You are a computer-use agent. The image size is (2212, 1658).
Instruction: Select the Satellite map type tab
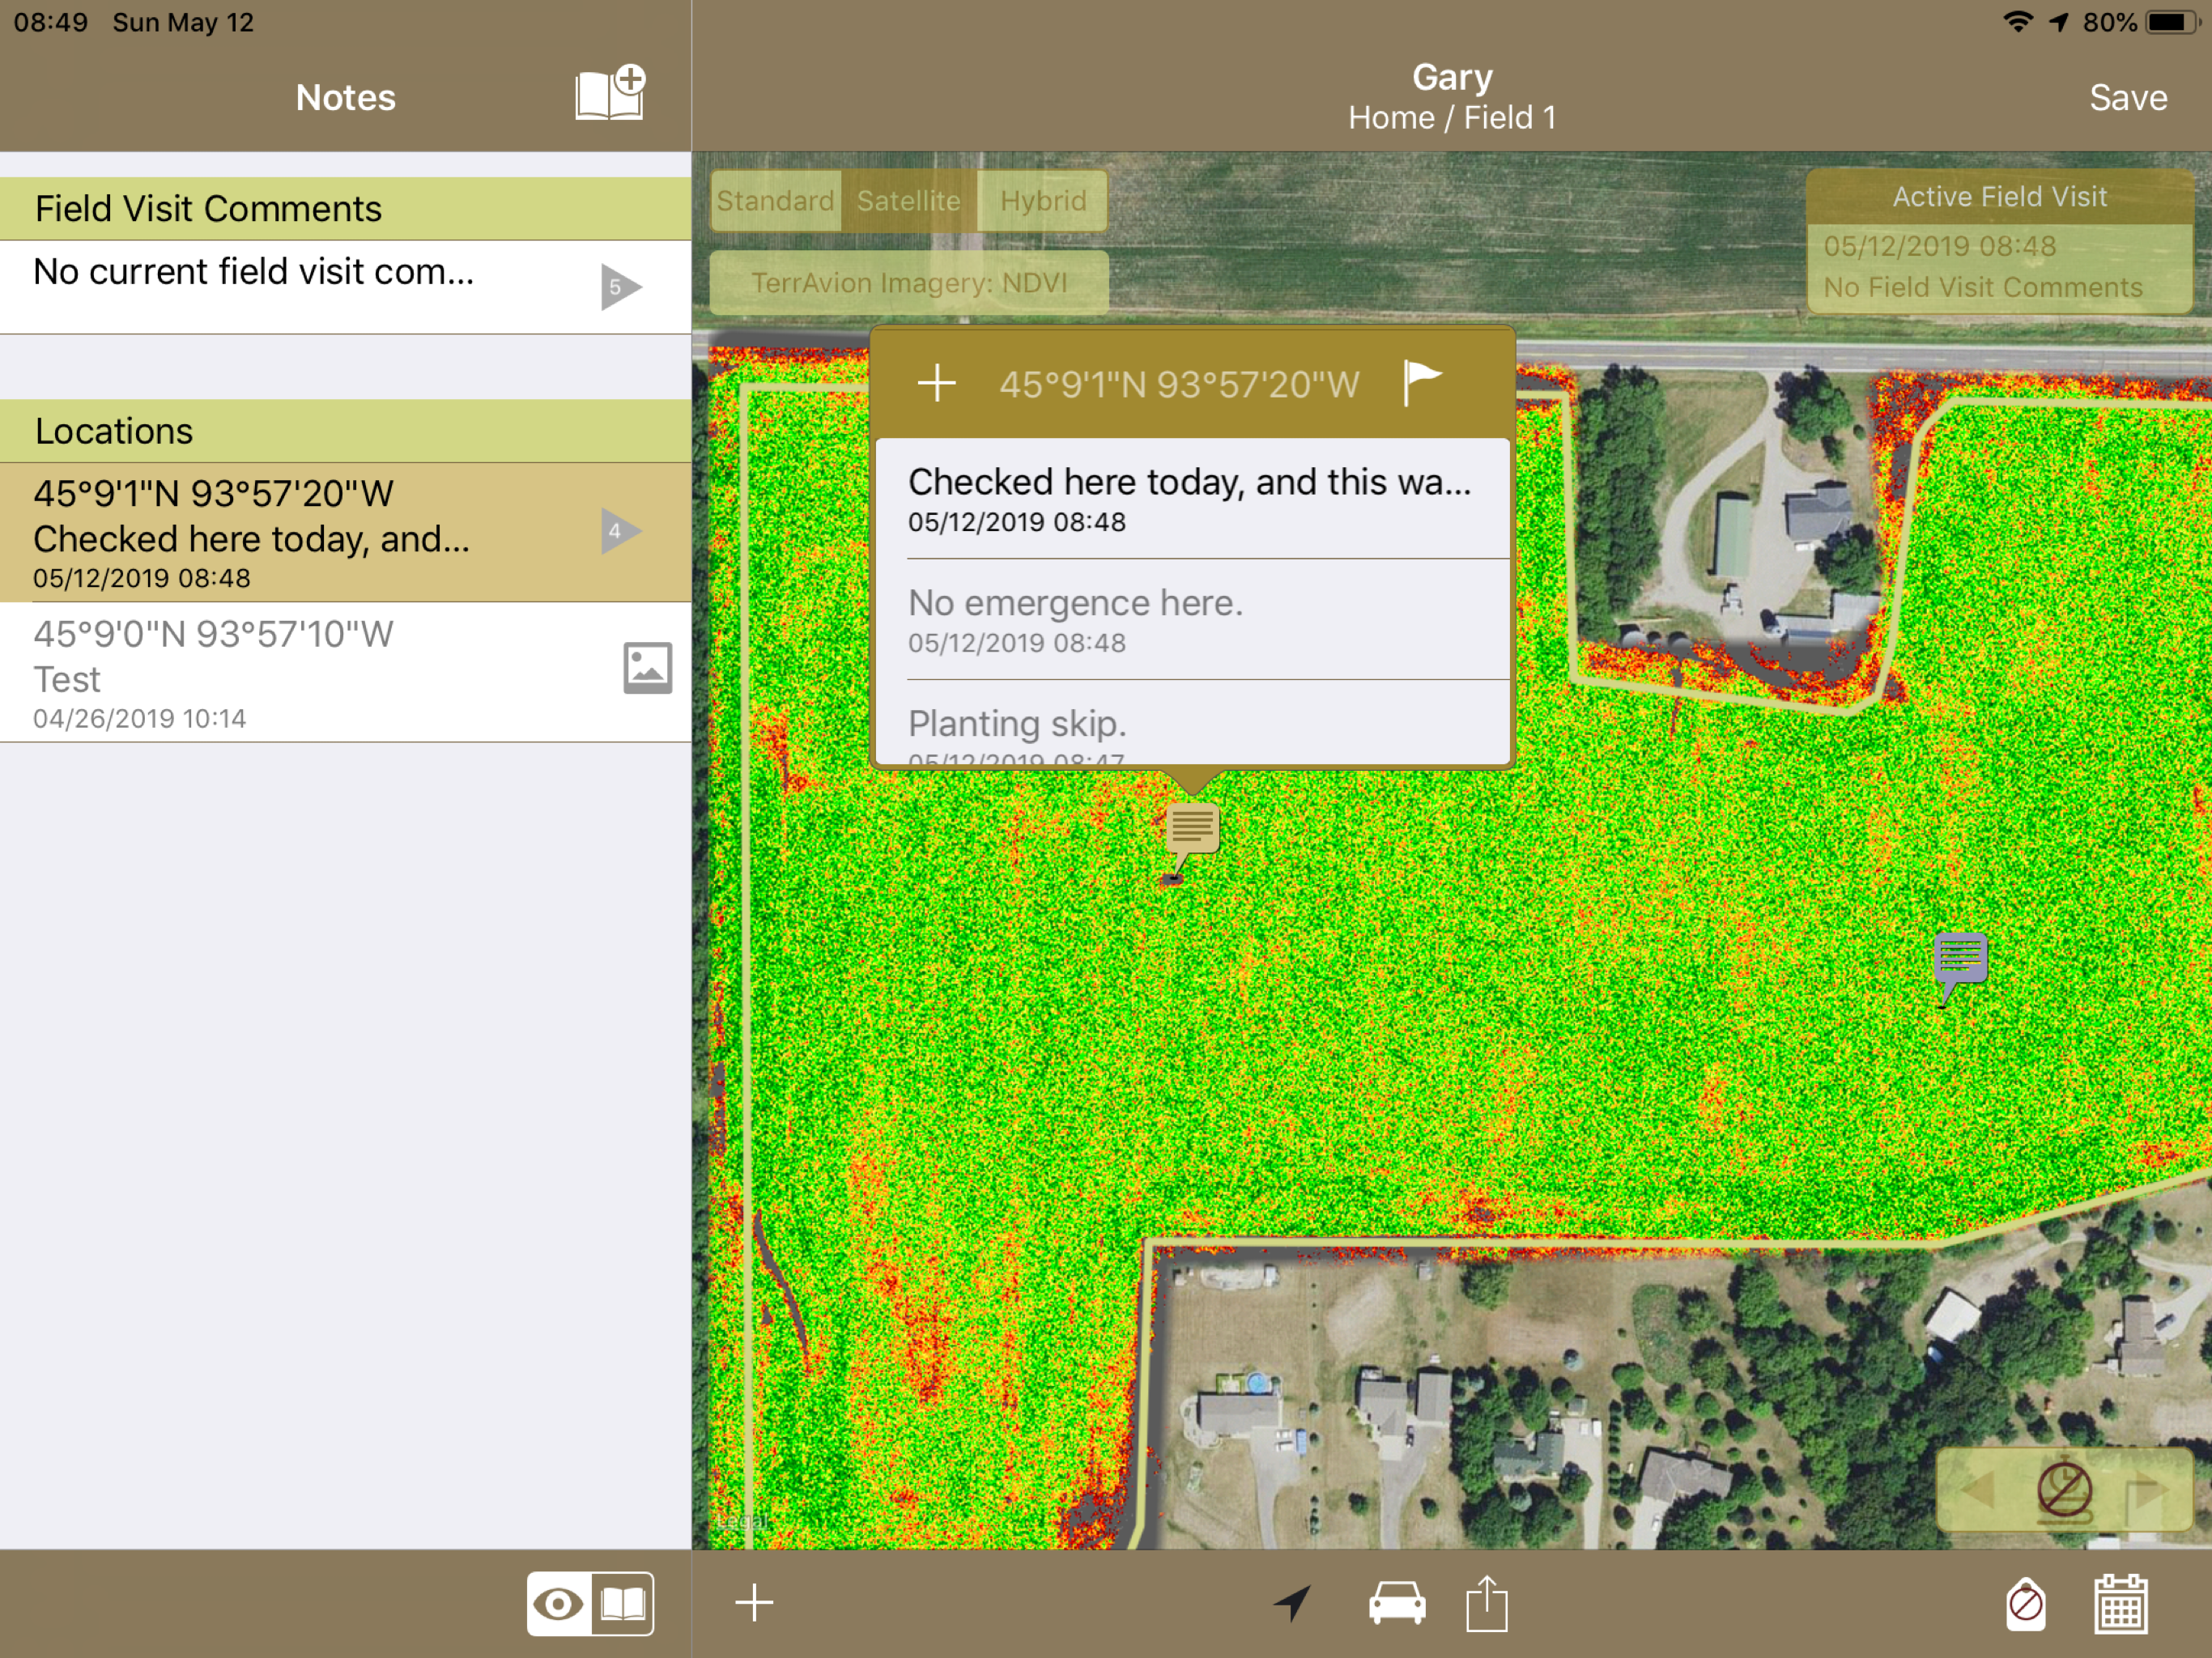point(908,201)
